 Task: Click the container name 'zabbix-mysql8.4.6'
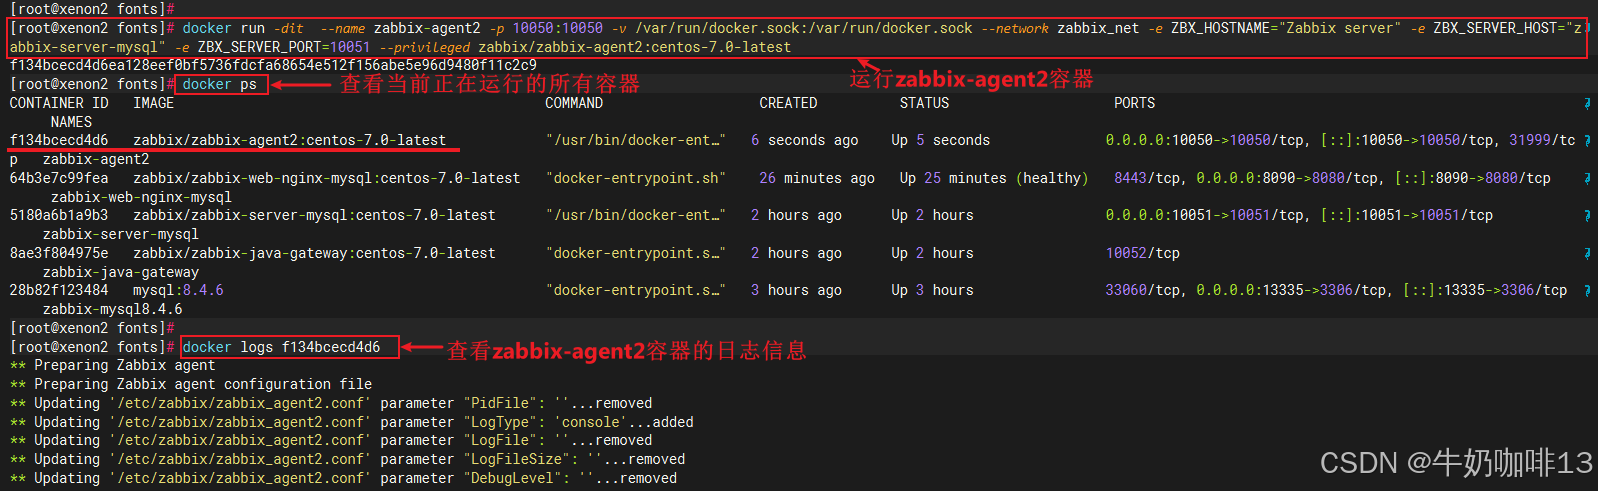[112, 309]
